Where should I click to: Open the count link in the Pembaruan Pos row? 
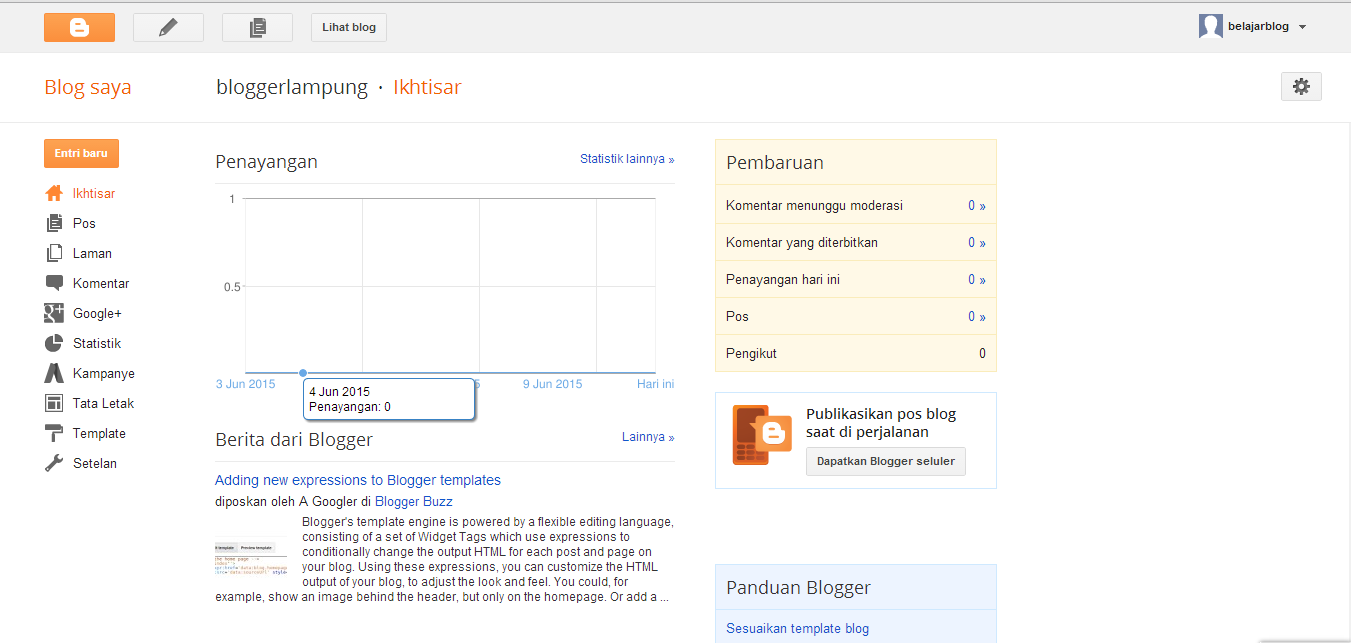tap(977, 317)
